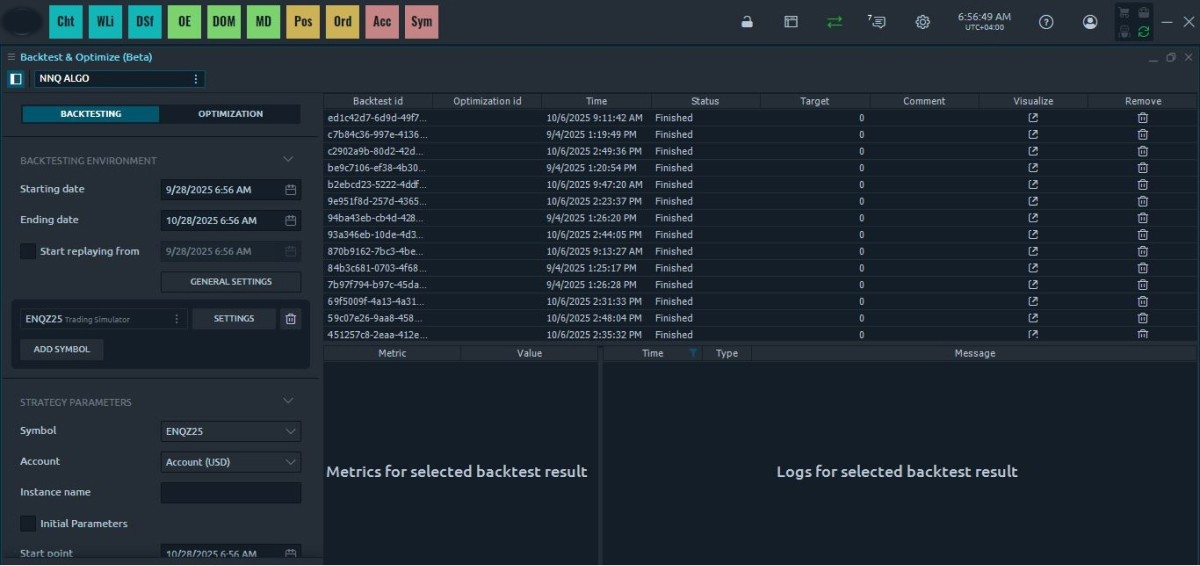1200x566 pixels.
Task: Check the Initial Parameters checkbox
Action: pos(28,524)
